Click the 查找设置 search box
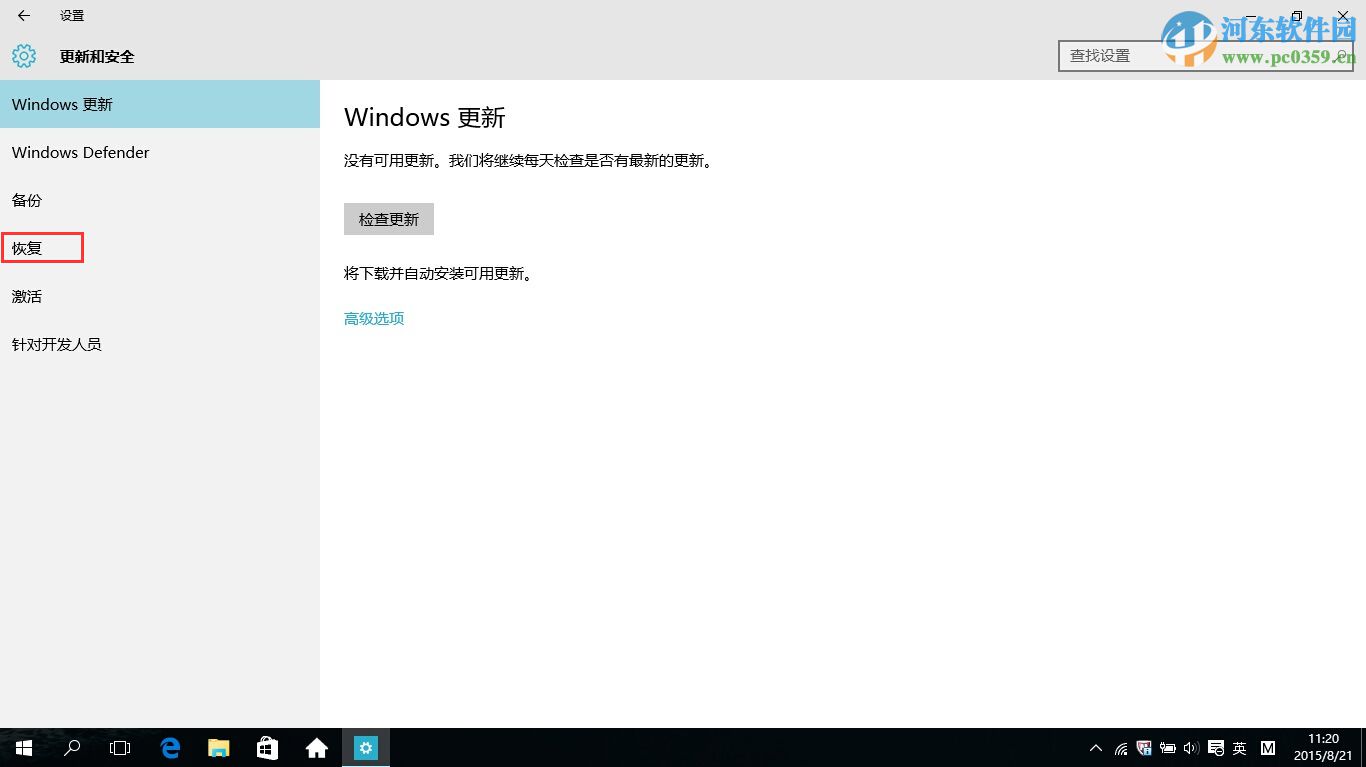 [1150, 56]
